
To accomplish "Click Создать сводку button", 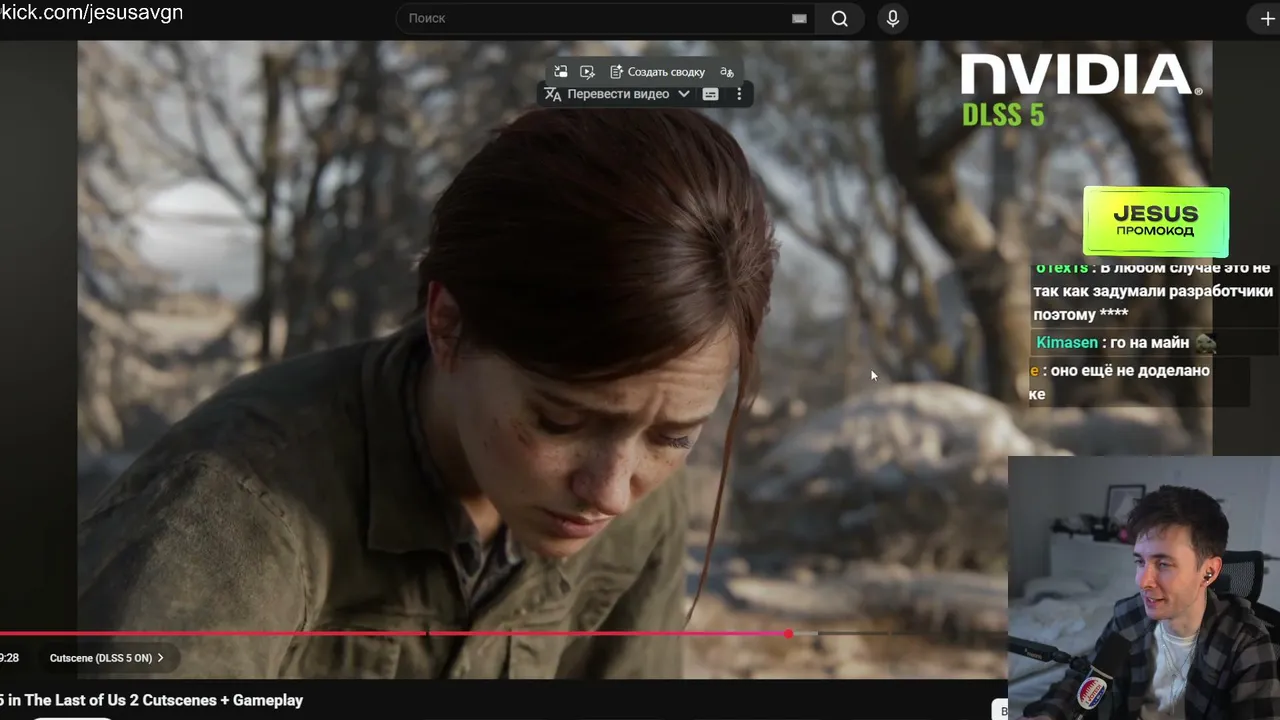I will click(657, 72).
